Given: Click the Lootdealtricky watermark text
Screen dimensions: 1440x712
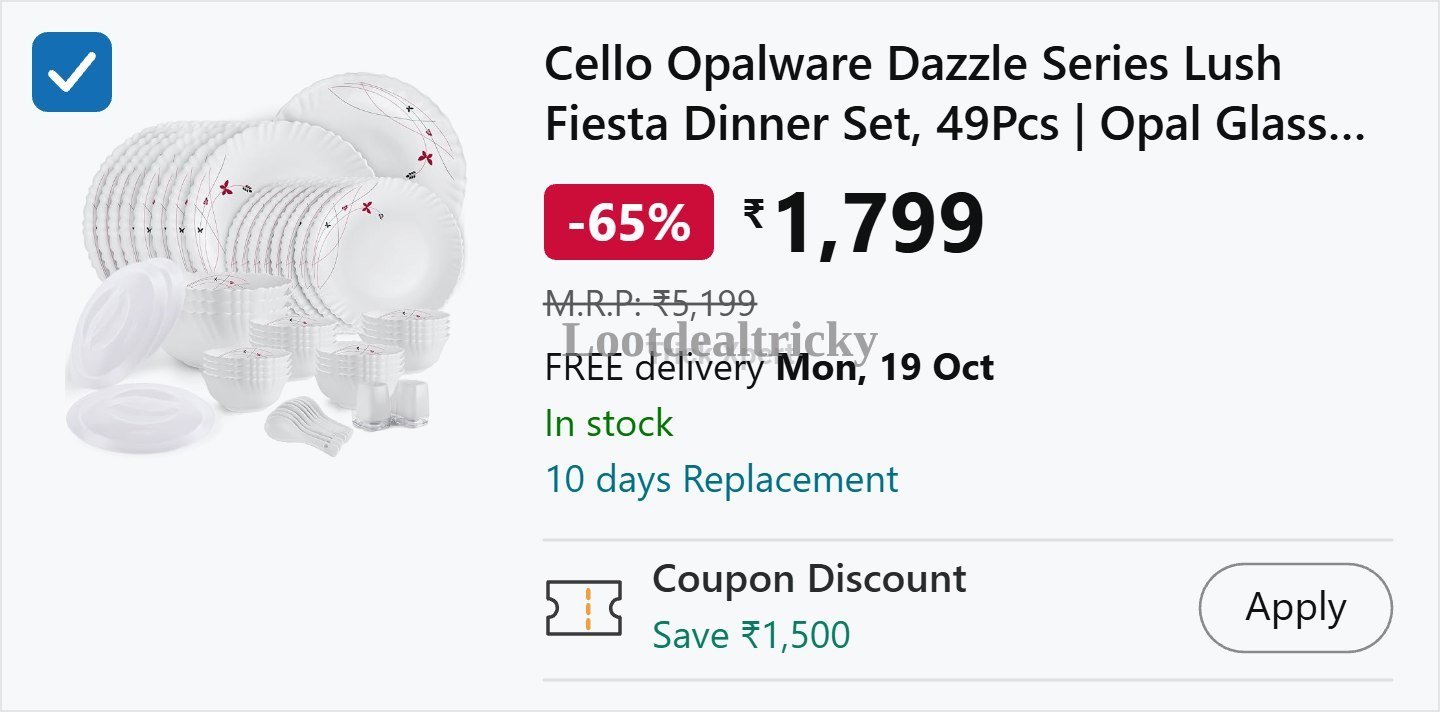Looking at the screenshot, I should (719, 341).
